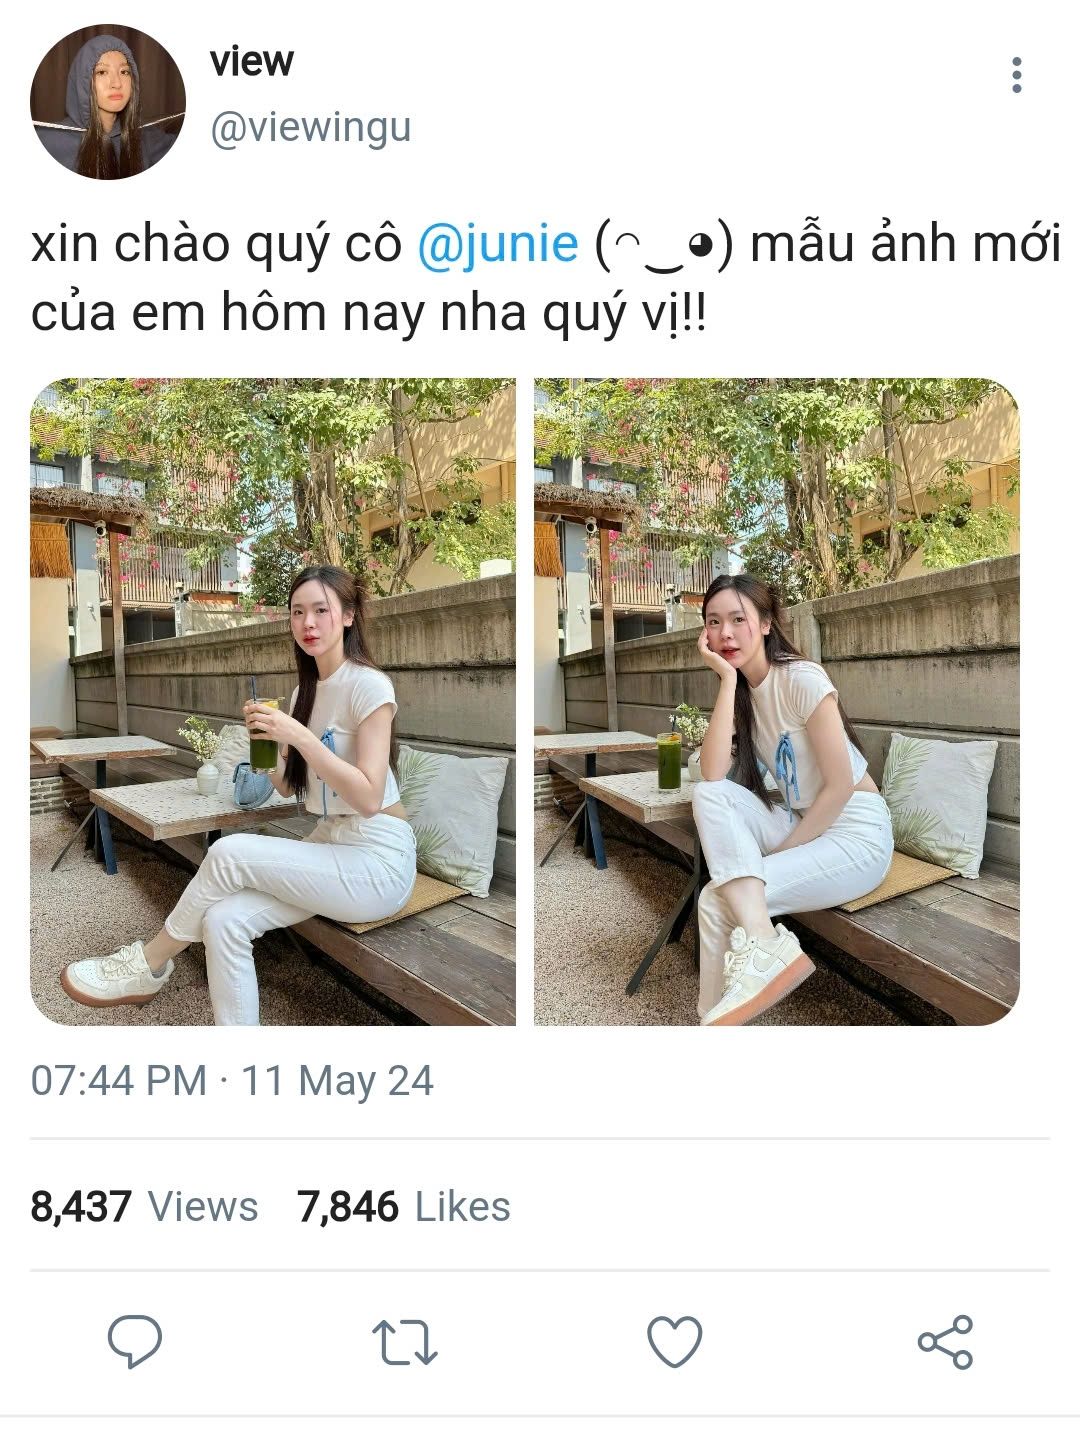1080x1434 pixels.
Task: Open the hooded profile avatar picture
Action: point(108,102)
